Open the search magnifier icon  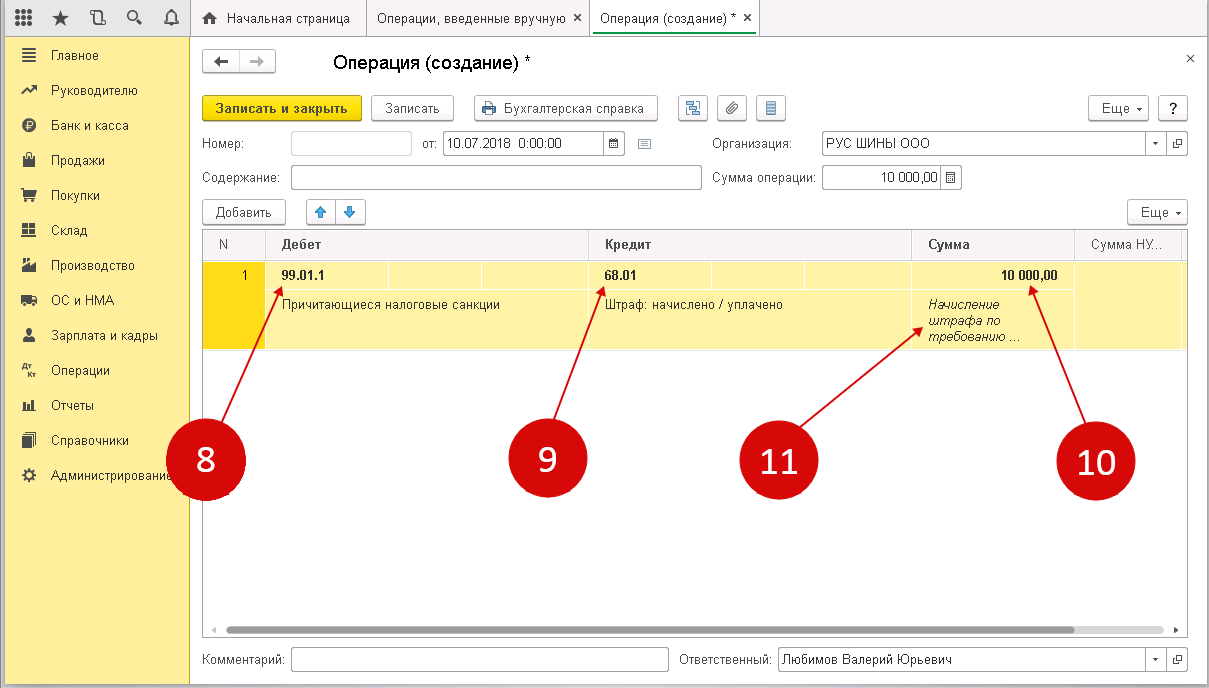point(133,18)
